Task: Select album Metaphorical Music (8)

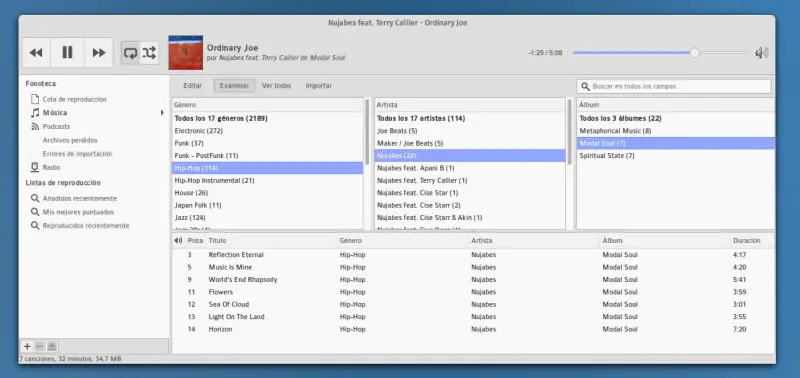Action: pos(676,131)
